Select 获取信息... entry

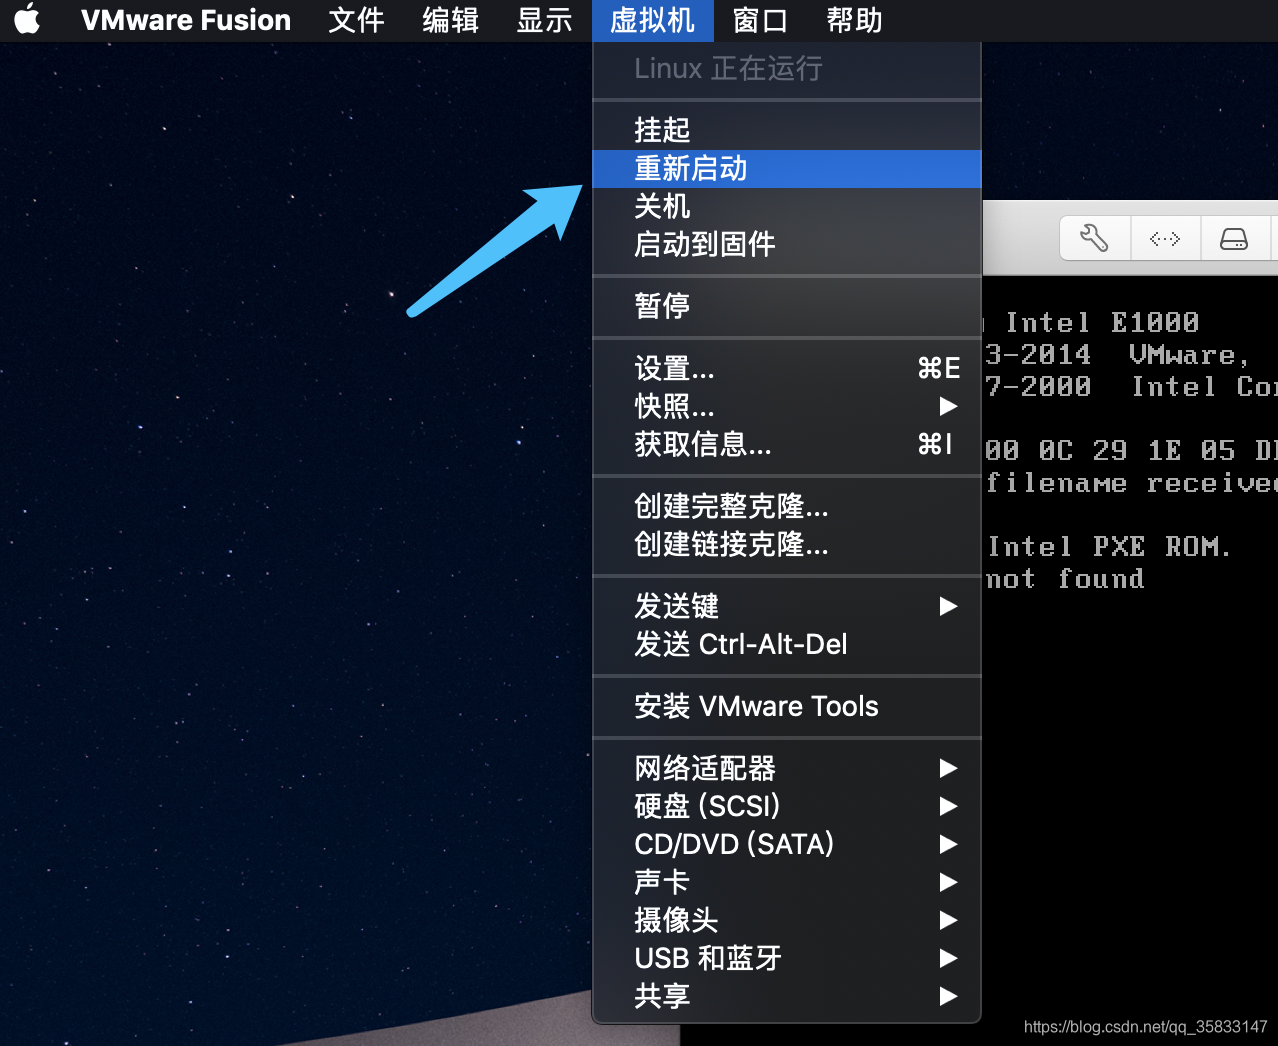pyautogui.click(x=787, y=444)
